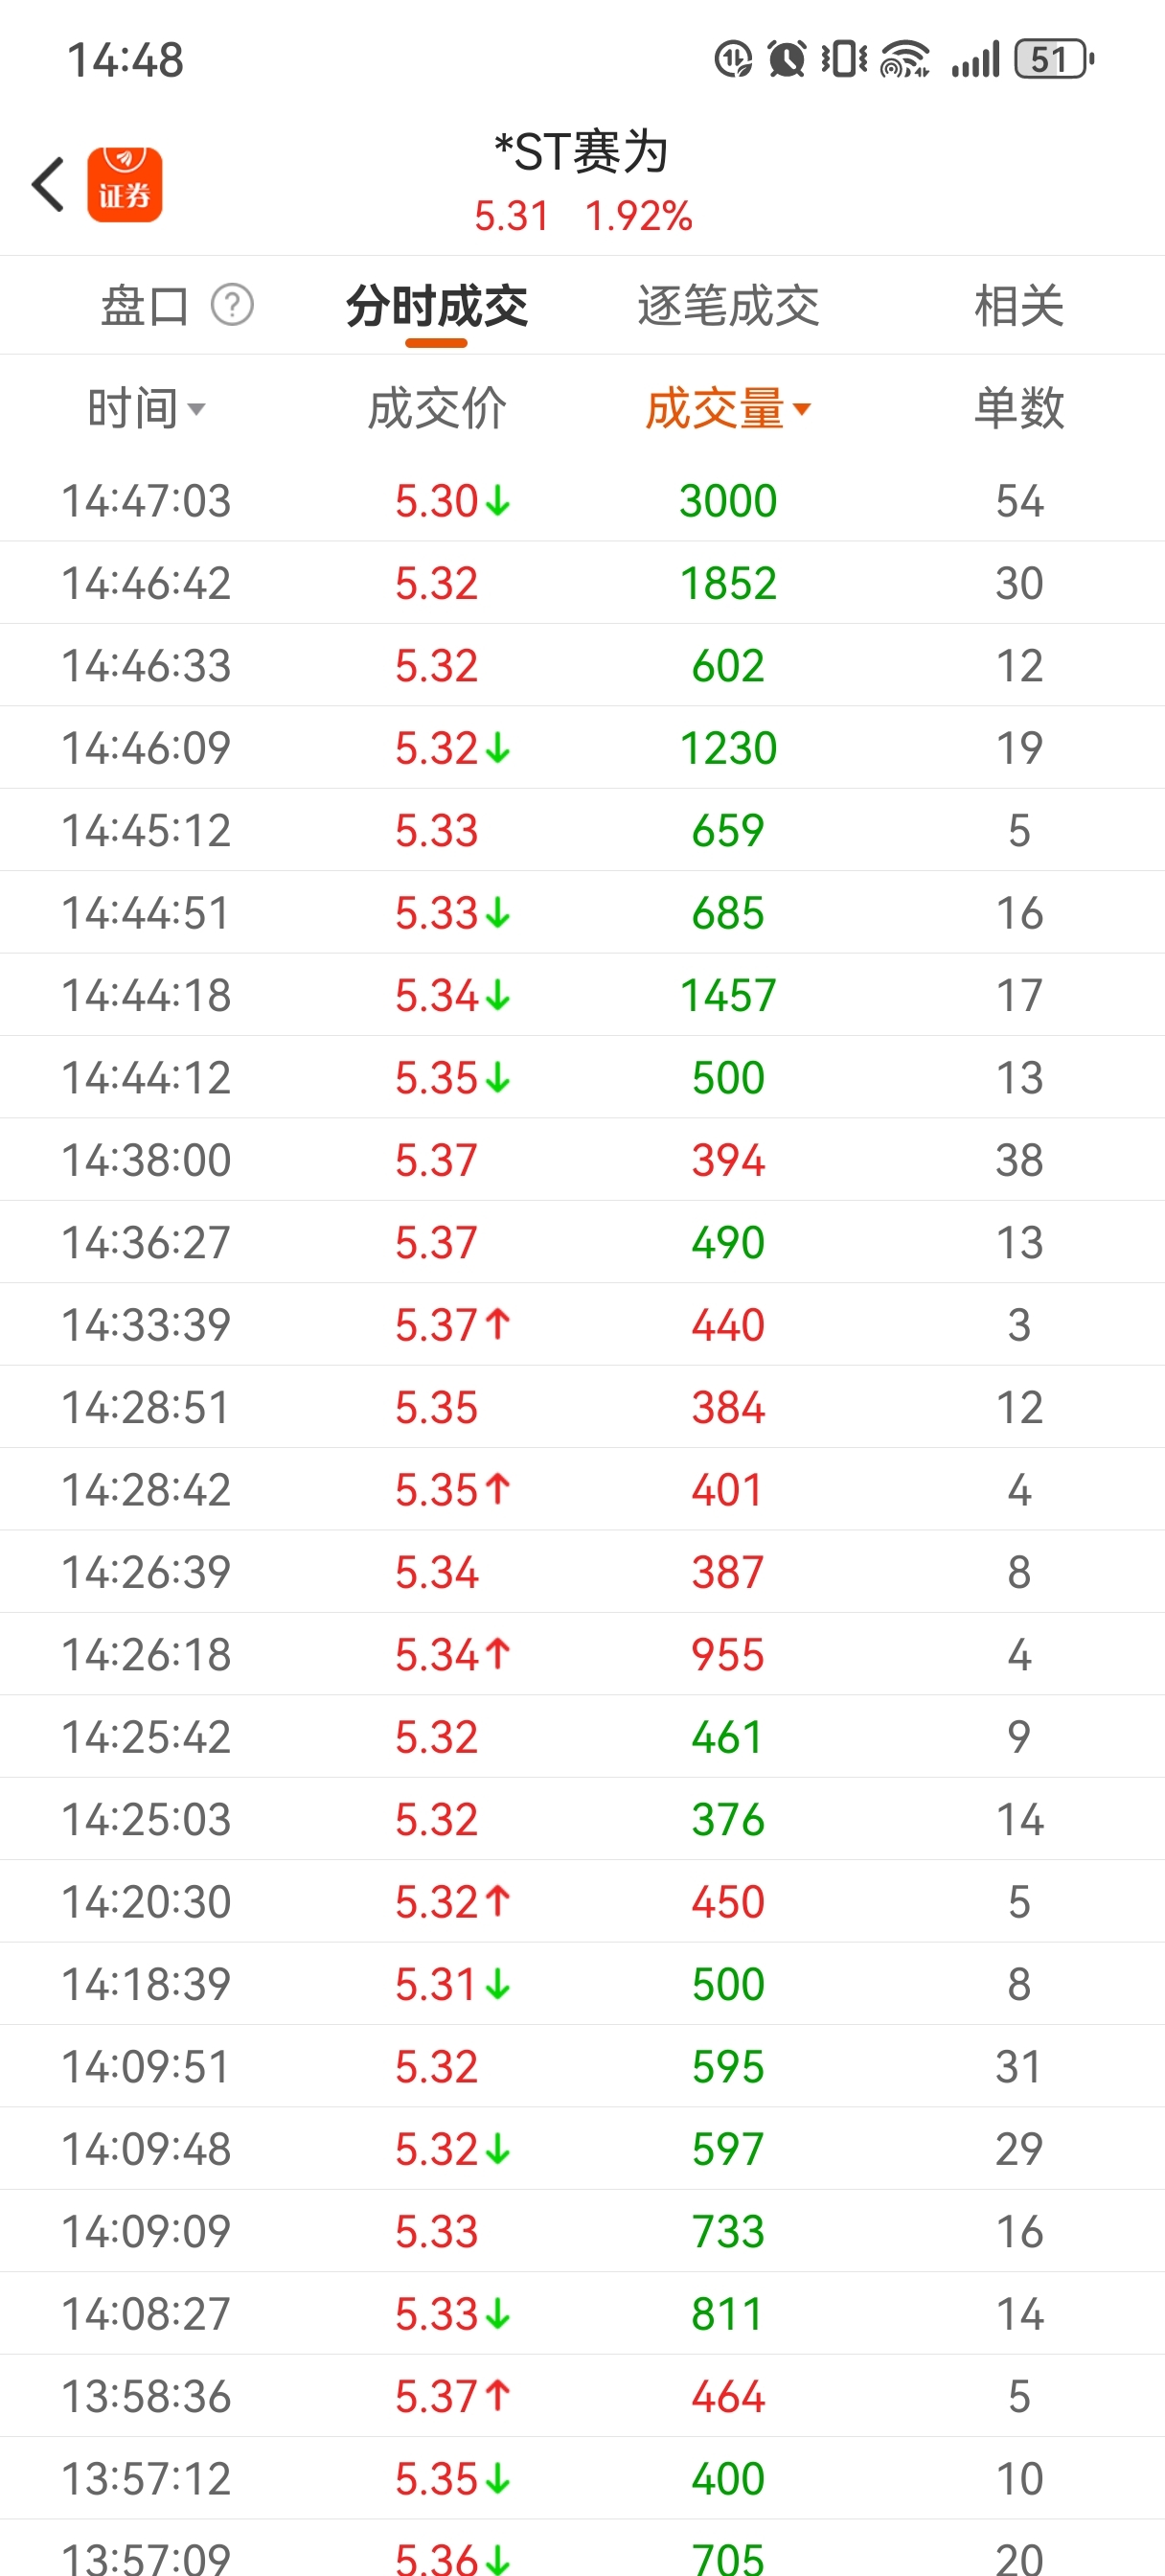
Task: Tap the cellular signal strength icon
Action: [x=975, y=59]
